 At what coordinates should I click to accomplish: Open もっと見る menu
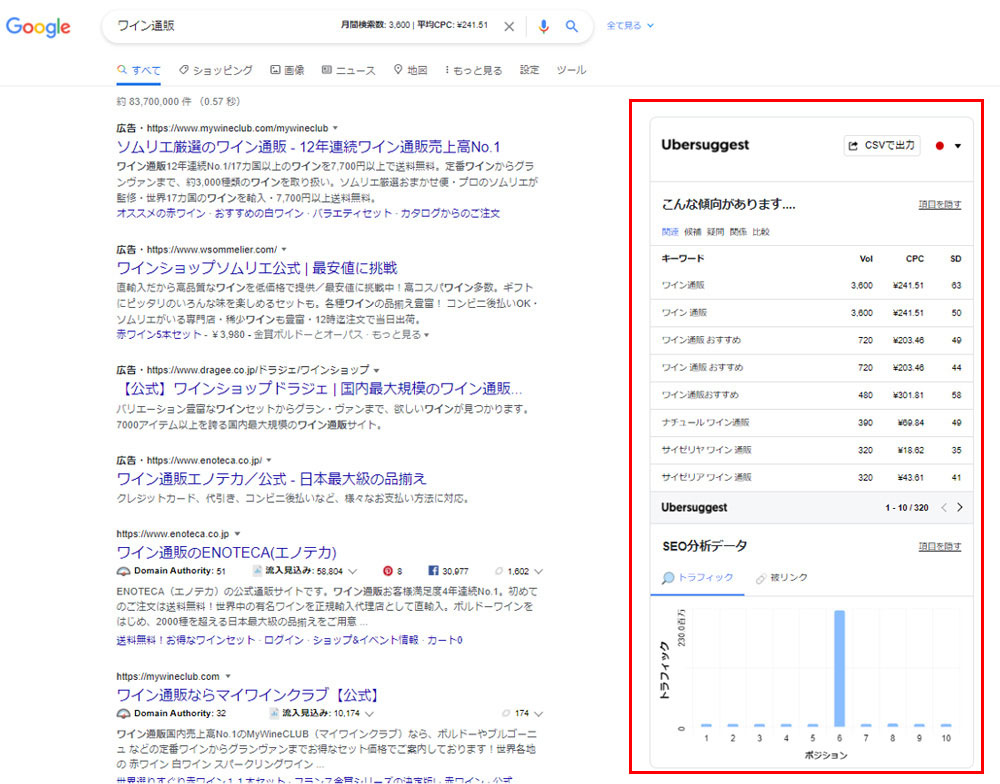[x=473, y=70]
